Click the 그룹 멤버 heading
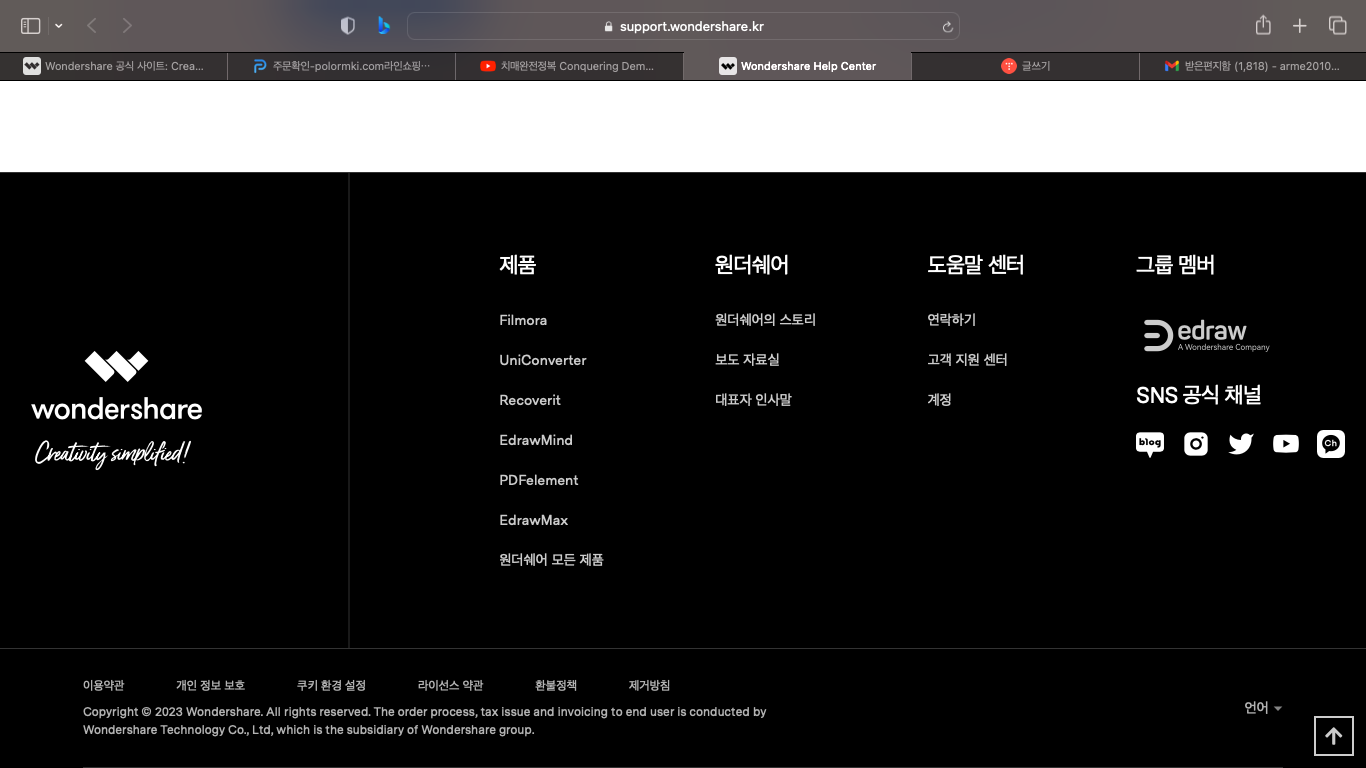Screen dimensions: 1366x768 pyautogui.click(x=1175, y=265)
